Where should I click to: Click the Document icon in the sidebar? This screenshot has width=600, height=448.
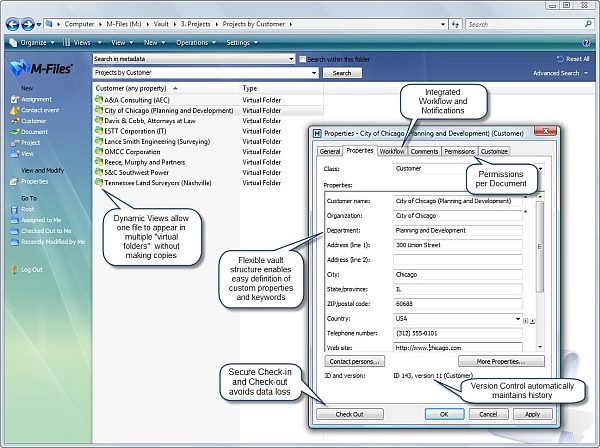coord(15,132)
